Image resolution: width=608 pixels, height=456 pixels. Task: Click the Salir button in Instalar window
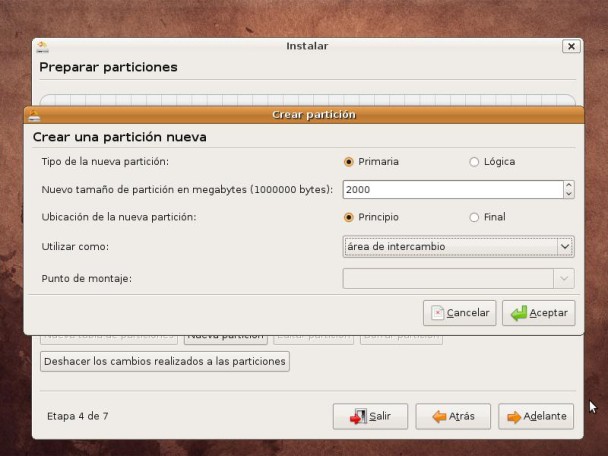(370, 416)
